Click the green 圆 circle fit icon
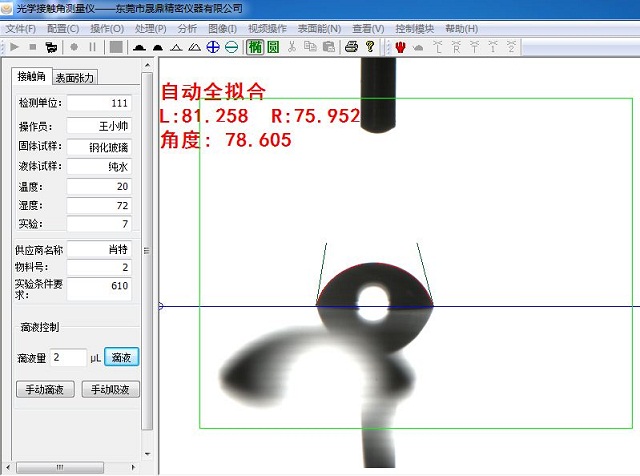 [273, 47]
